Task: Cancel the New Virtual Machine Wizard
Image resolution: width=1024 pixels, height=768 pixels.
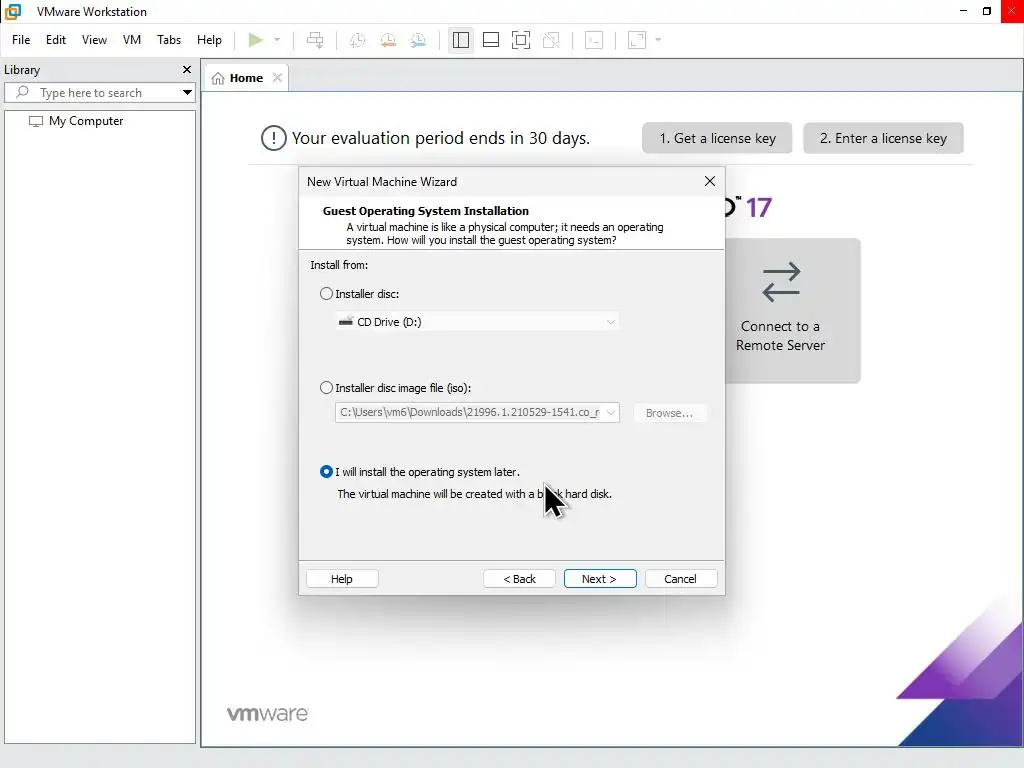Action: [680, 579]
